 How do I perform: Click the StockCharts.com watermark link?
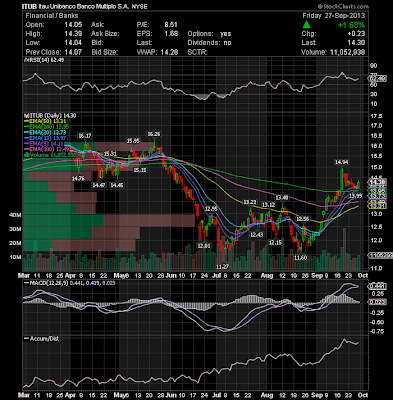click(x=343, y=6)
